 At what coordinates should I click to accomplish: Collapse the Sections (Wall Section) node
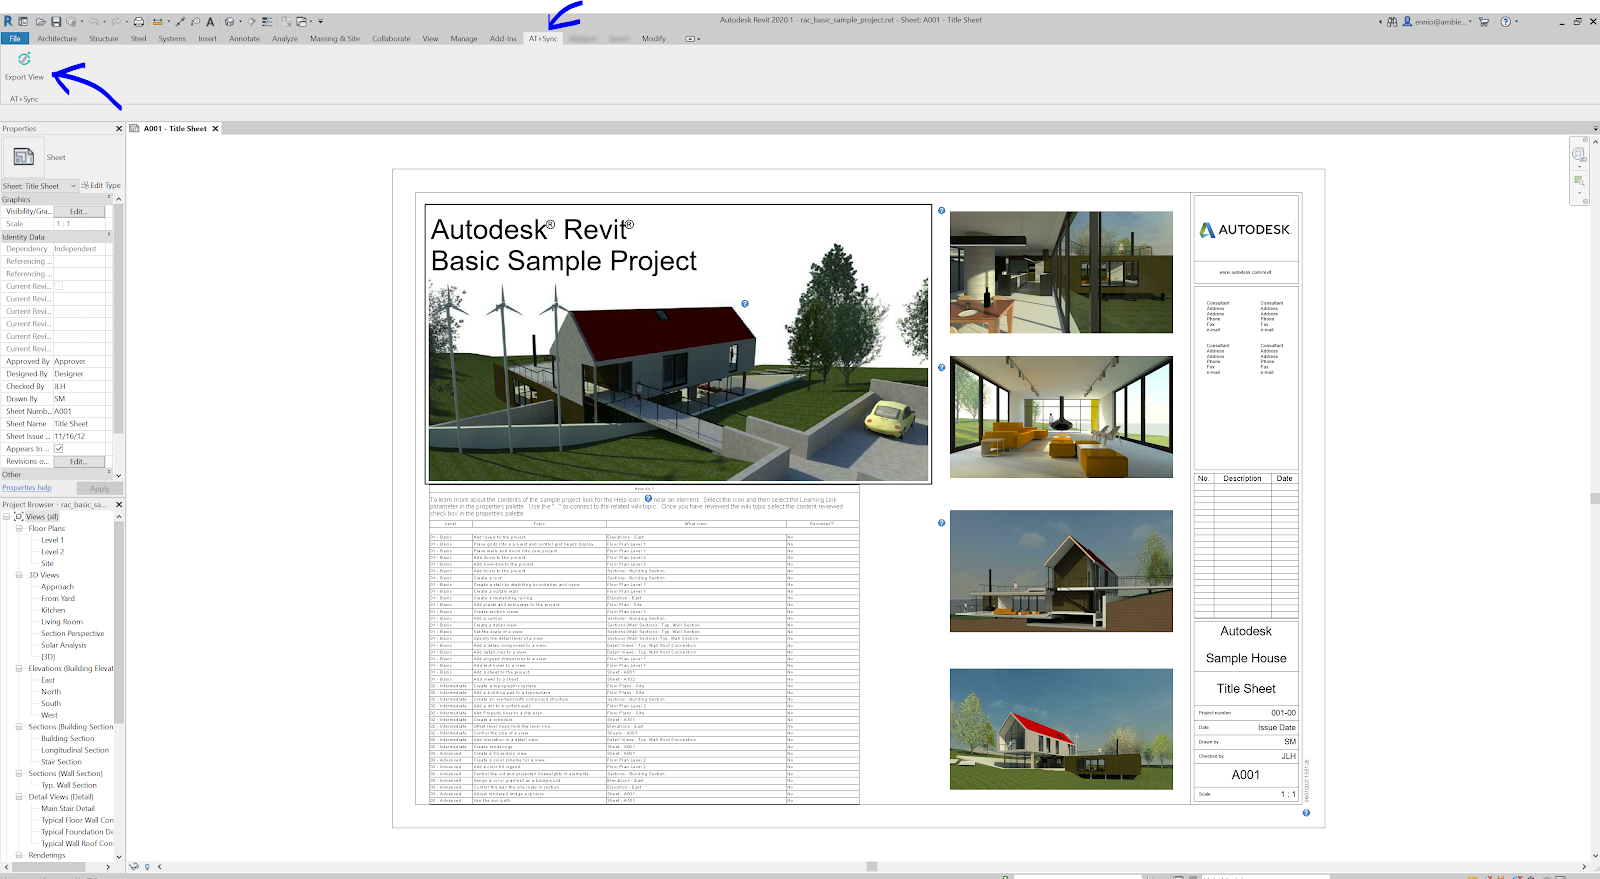19,773
